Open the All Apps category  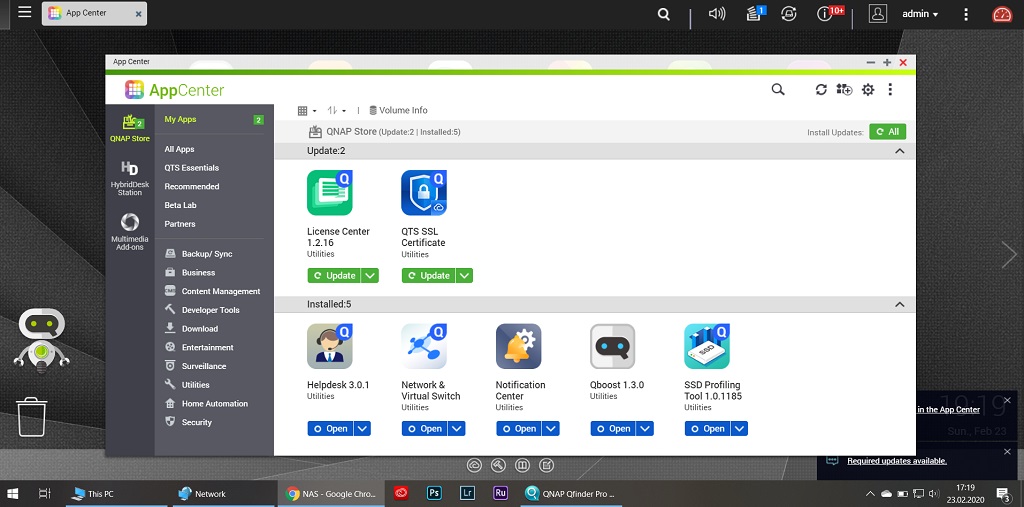click(180, 149)
